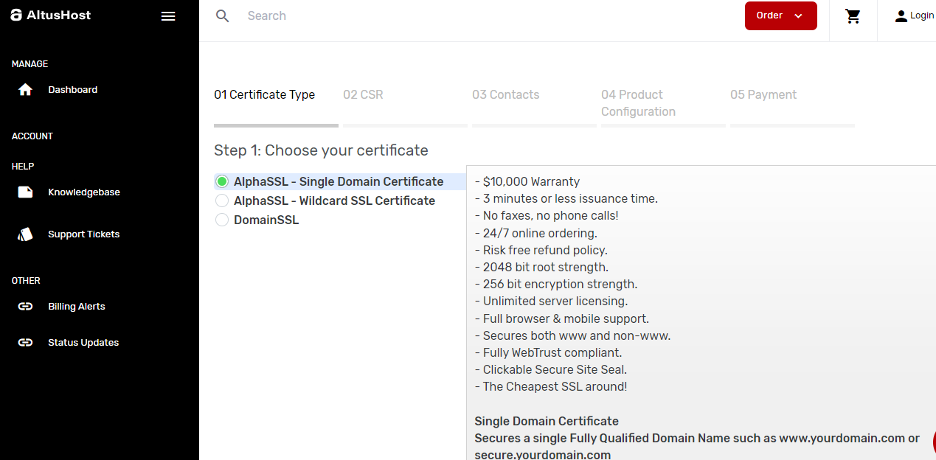
Task: Toggle the hamburger menu in sidebar
Action: pyautogui.click(x=168, y=17)
